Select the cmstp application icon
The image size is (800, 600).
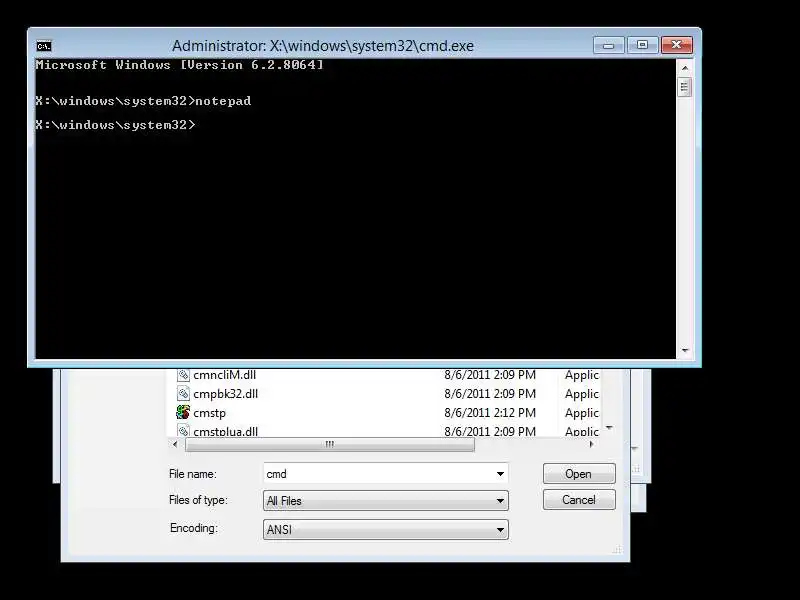(x=183, y=412)
